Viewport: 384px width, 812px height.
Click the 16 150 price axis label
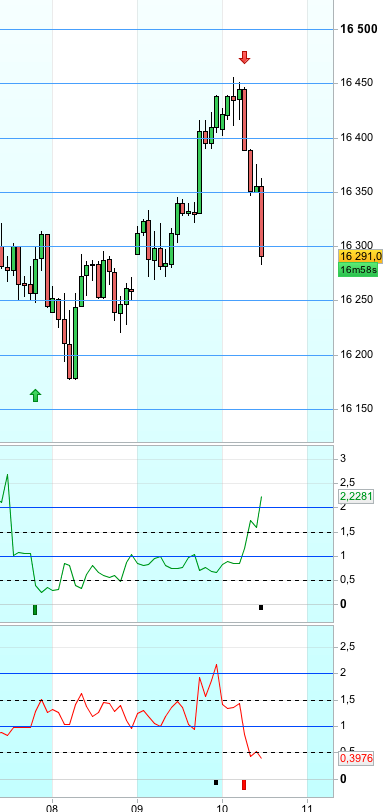tap(357, 409)
